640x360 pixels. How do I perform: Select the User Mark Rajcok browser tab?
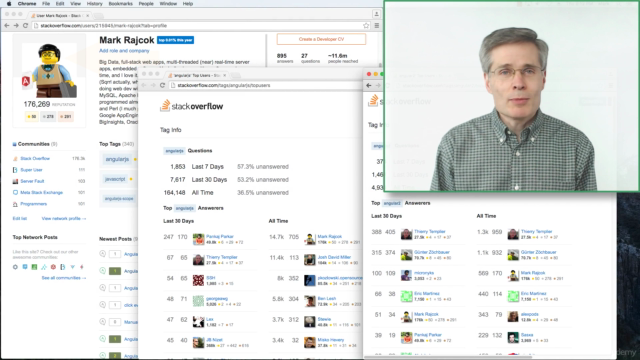pyautogui.click(x=60, y=16)
